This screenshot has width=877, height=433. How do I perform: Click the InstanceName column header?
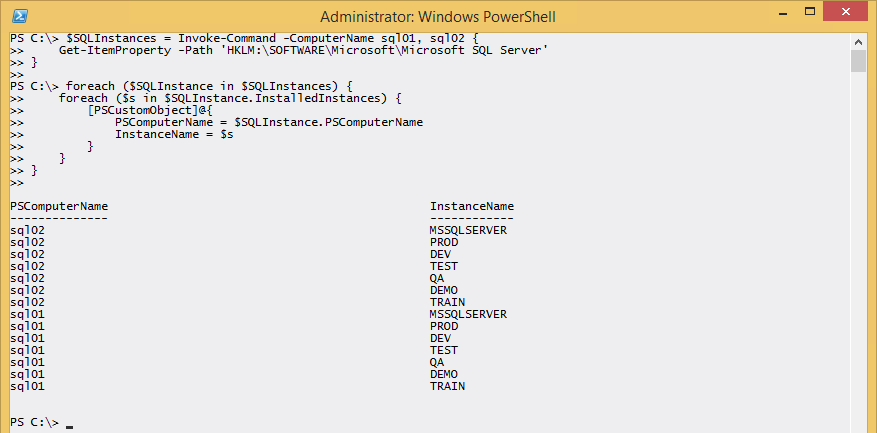click(x=472, y=206)
